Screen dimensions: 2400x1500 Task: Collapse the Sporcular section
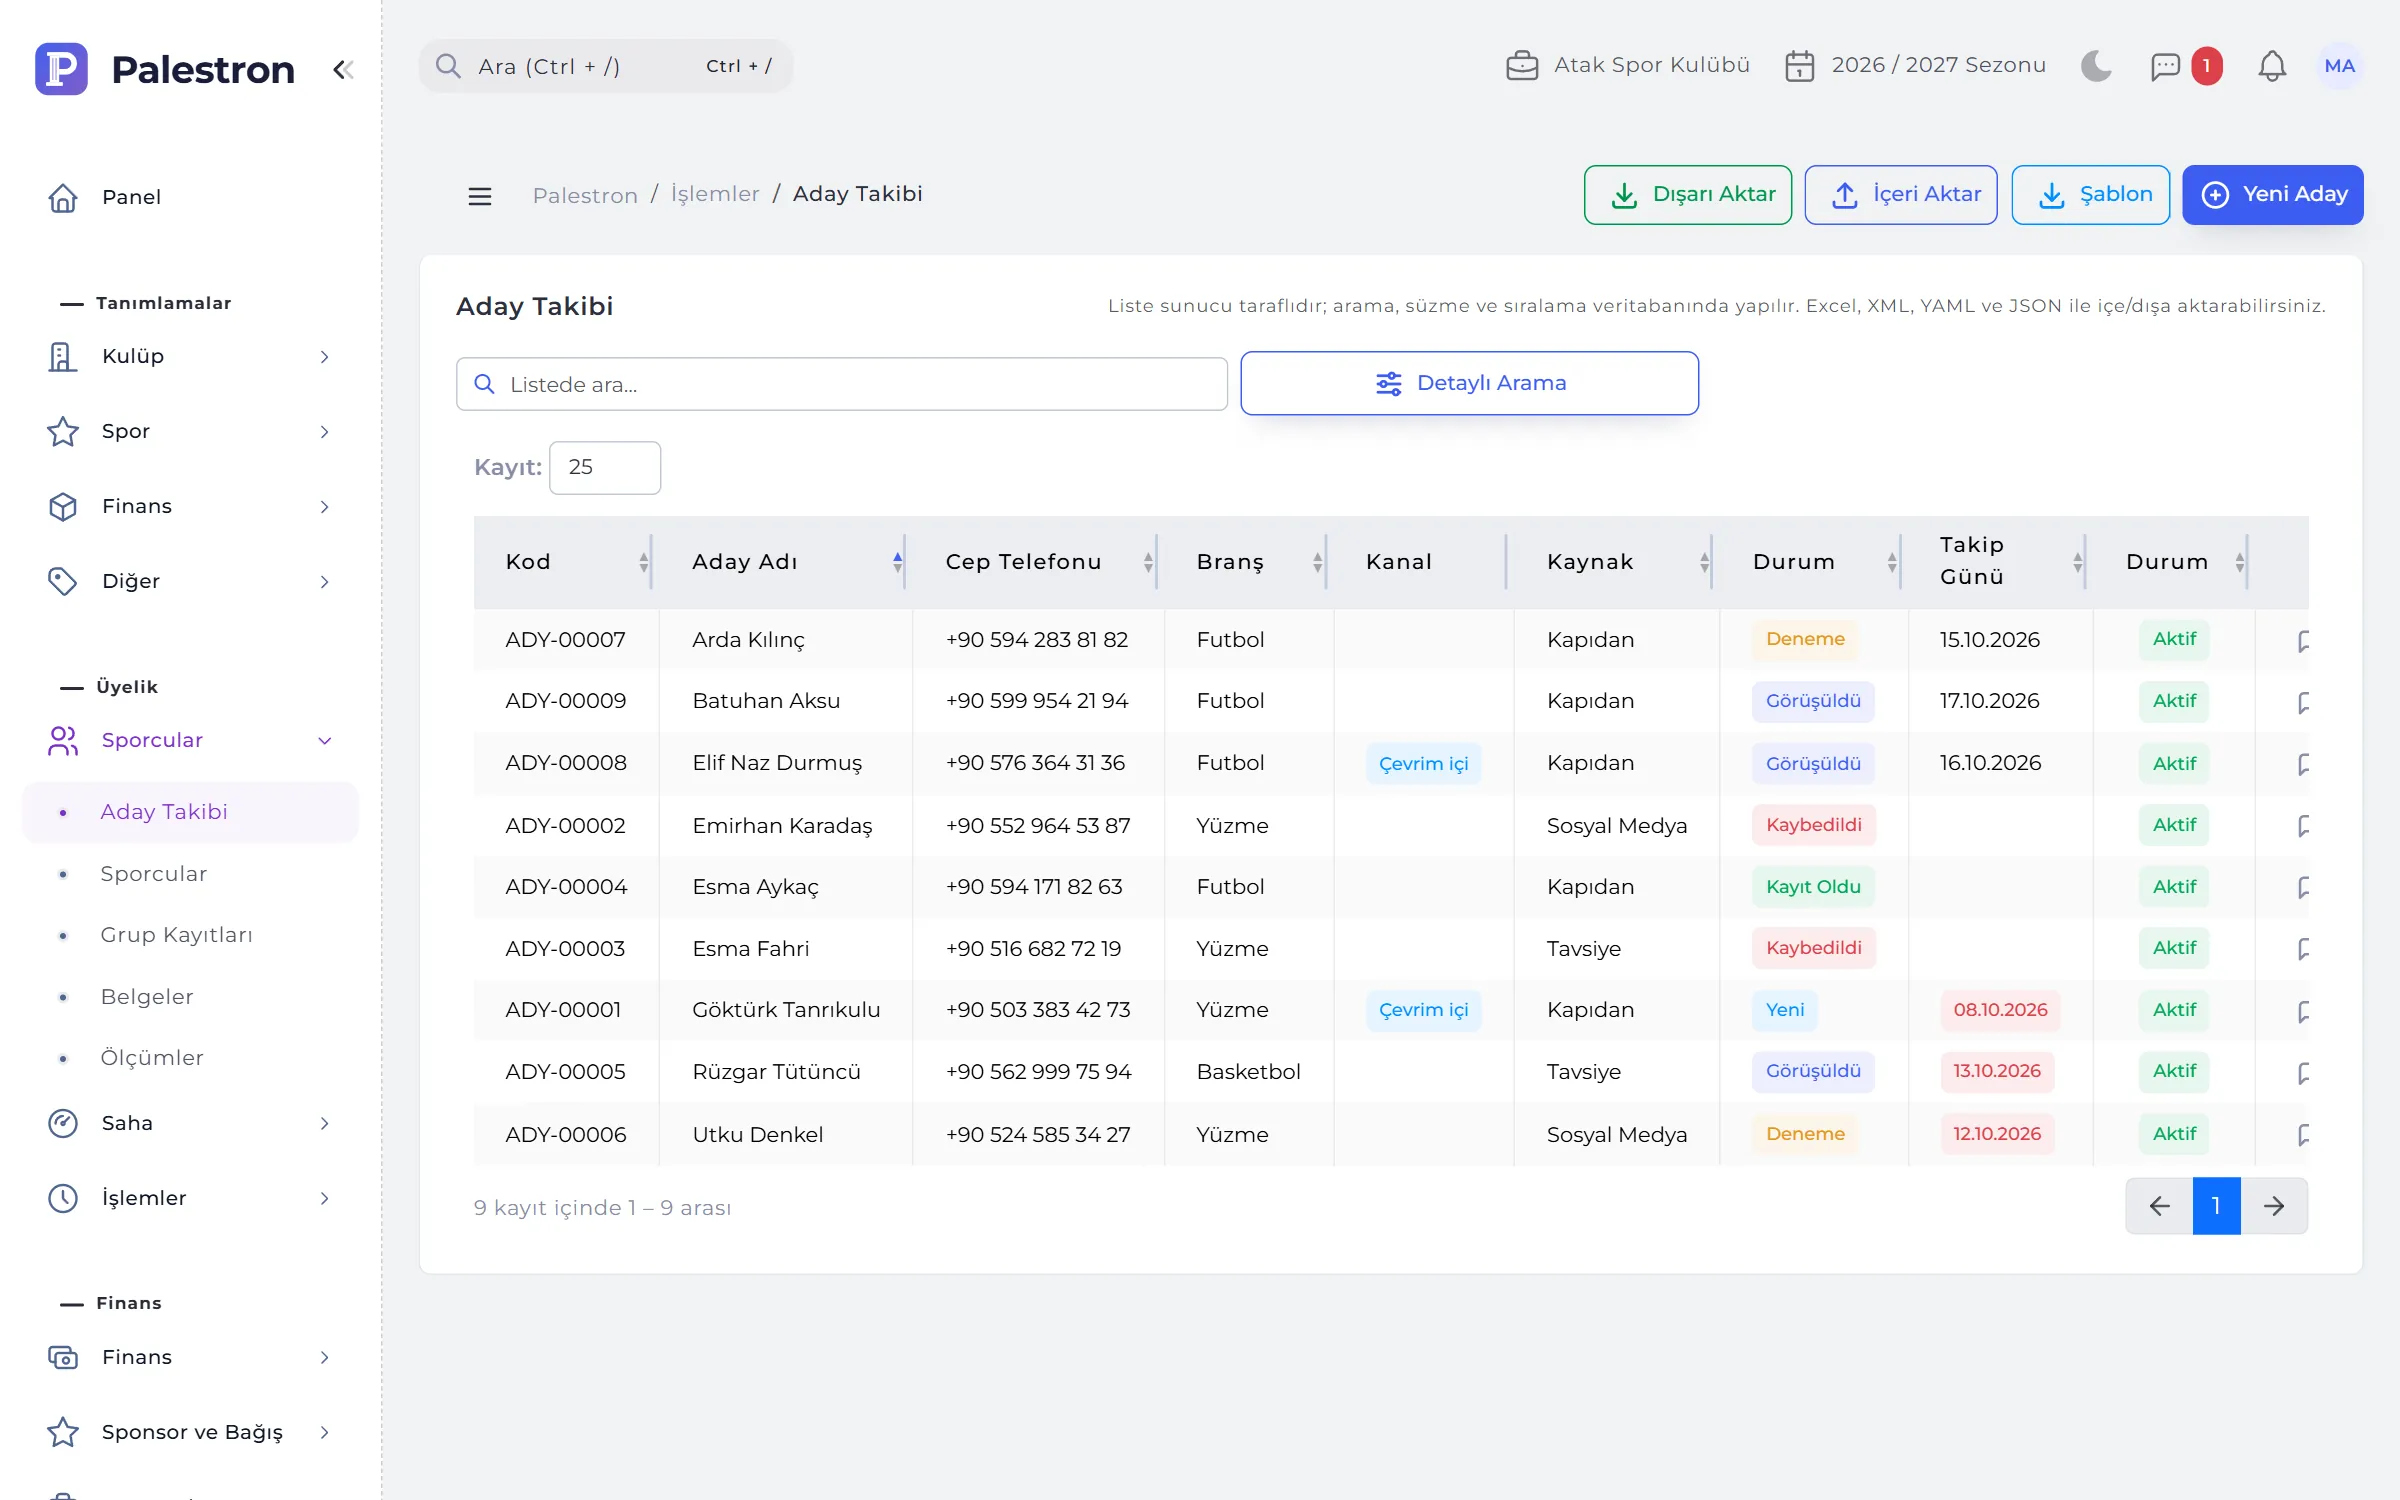point(190,741)
